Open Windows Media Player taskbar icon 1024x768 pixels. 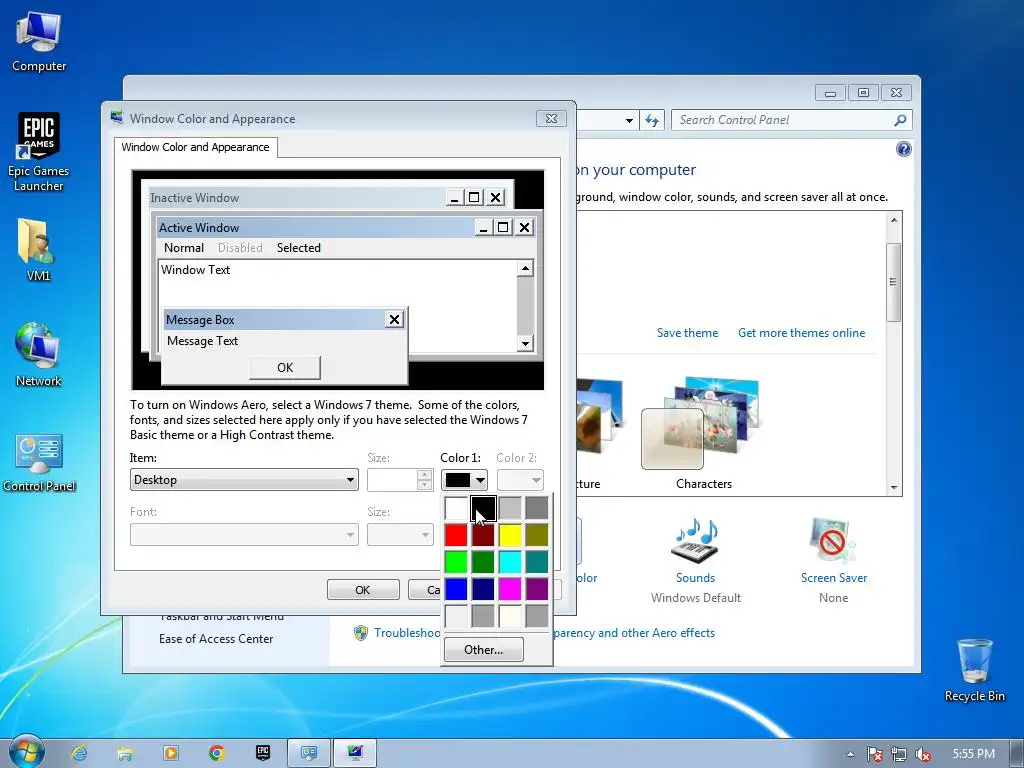[x=170, y=753]
